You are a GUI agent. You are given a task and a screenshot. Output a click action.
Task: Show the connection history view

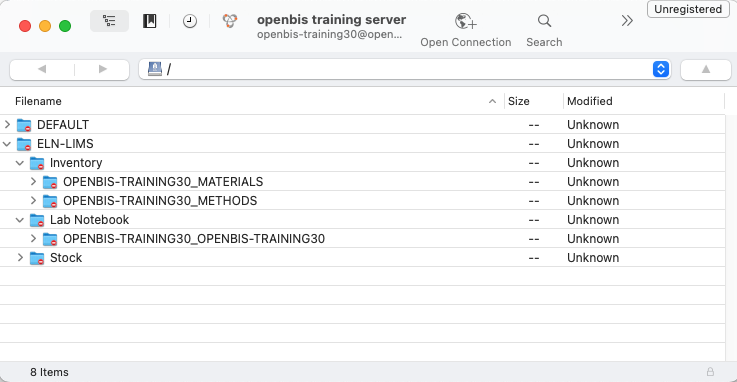click(190, 21)
